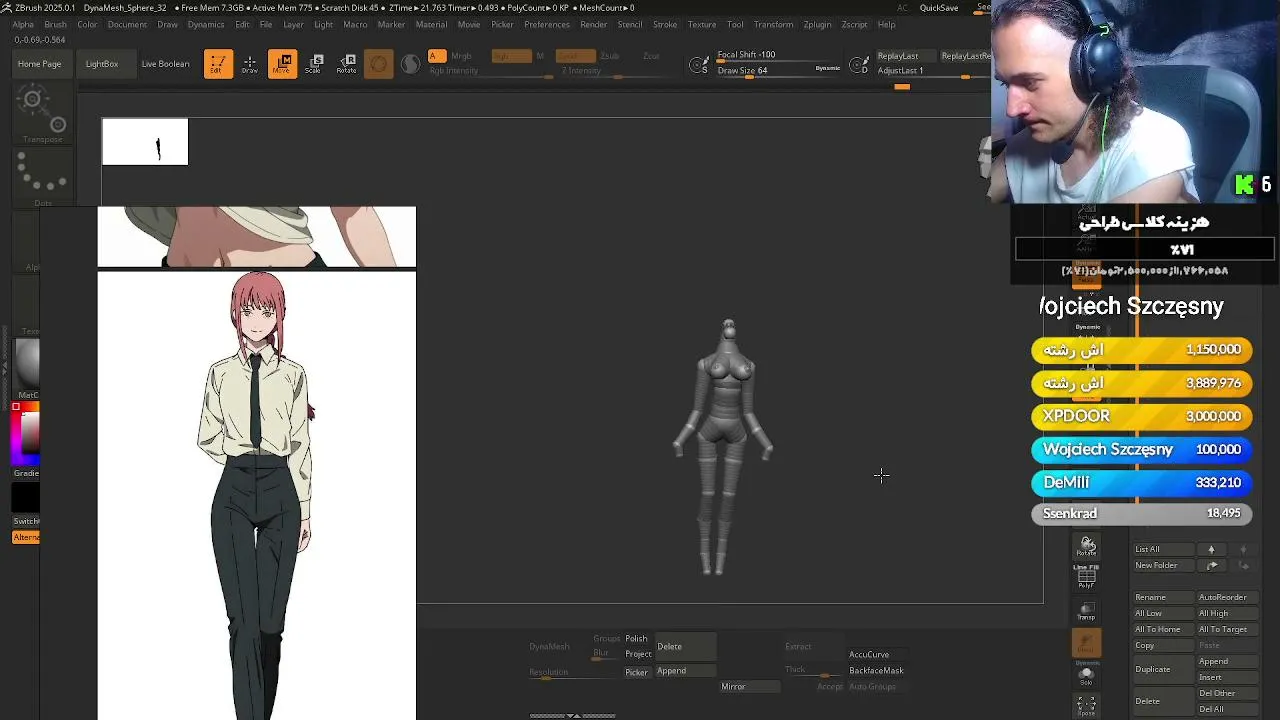Toggle the Dynamic draw size button

(828, 68)
